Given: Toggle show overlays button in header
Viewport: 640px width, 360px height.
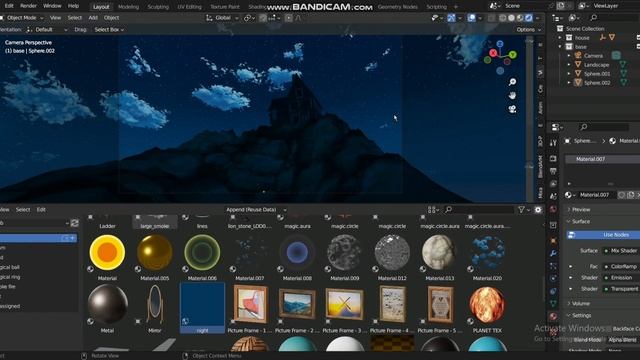Looking at the screenshot, I should 471,18.
